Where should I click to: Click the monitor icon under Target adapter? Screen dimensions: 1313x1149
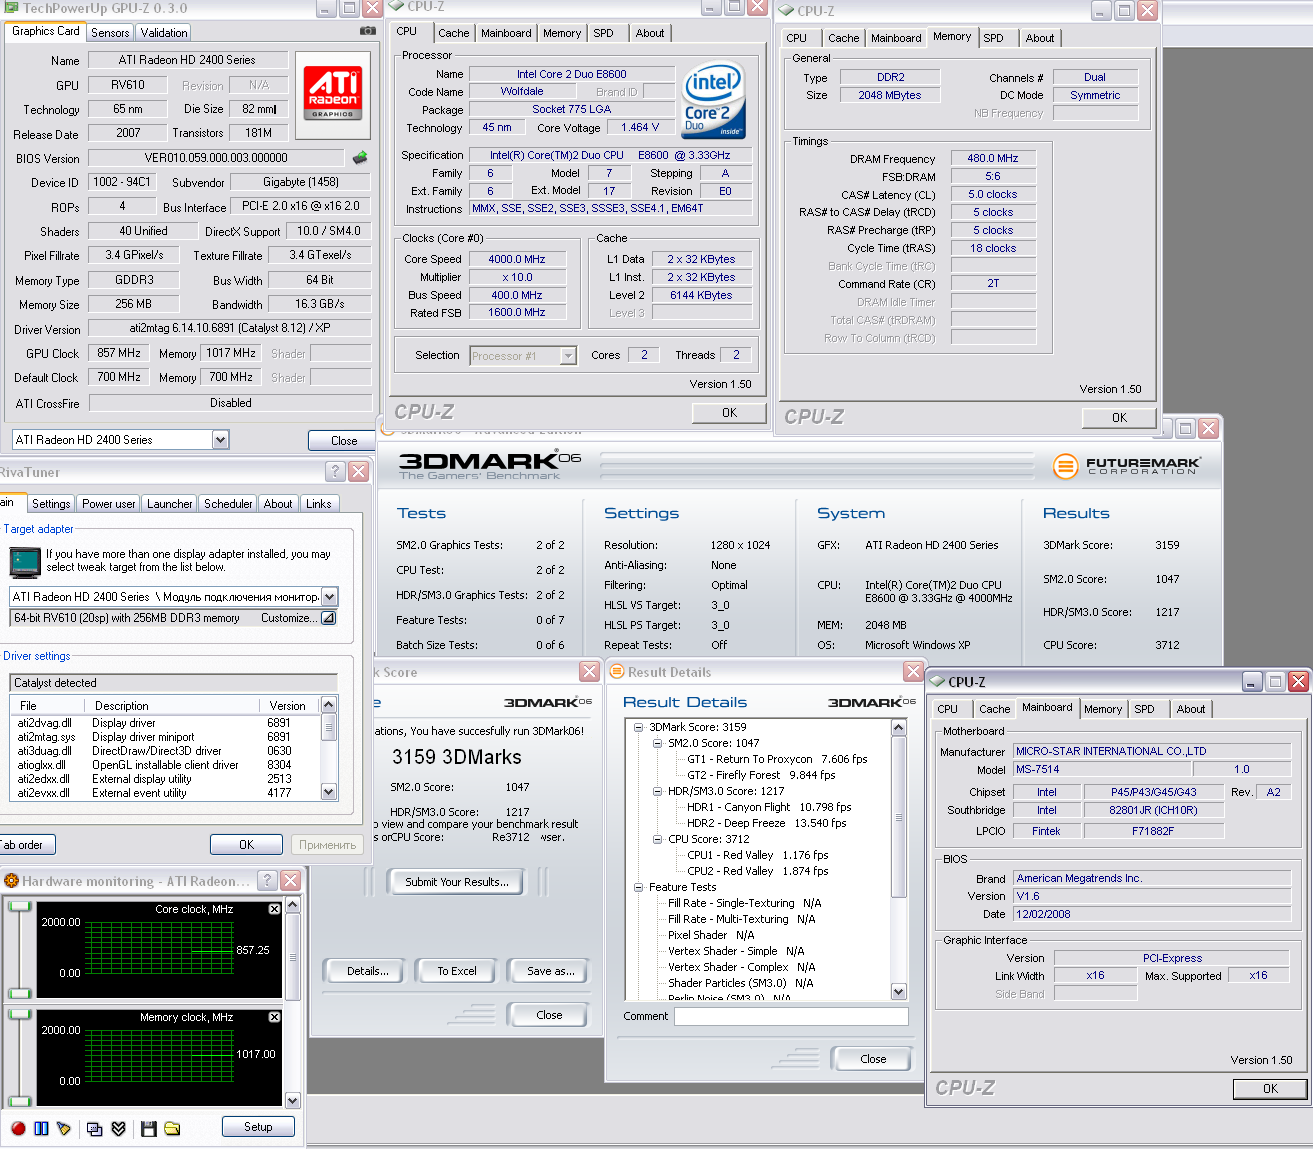24,561
